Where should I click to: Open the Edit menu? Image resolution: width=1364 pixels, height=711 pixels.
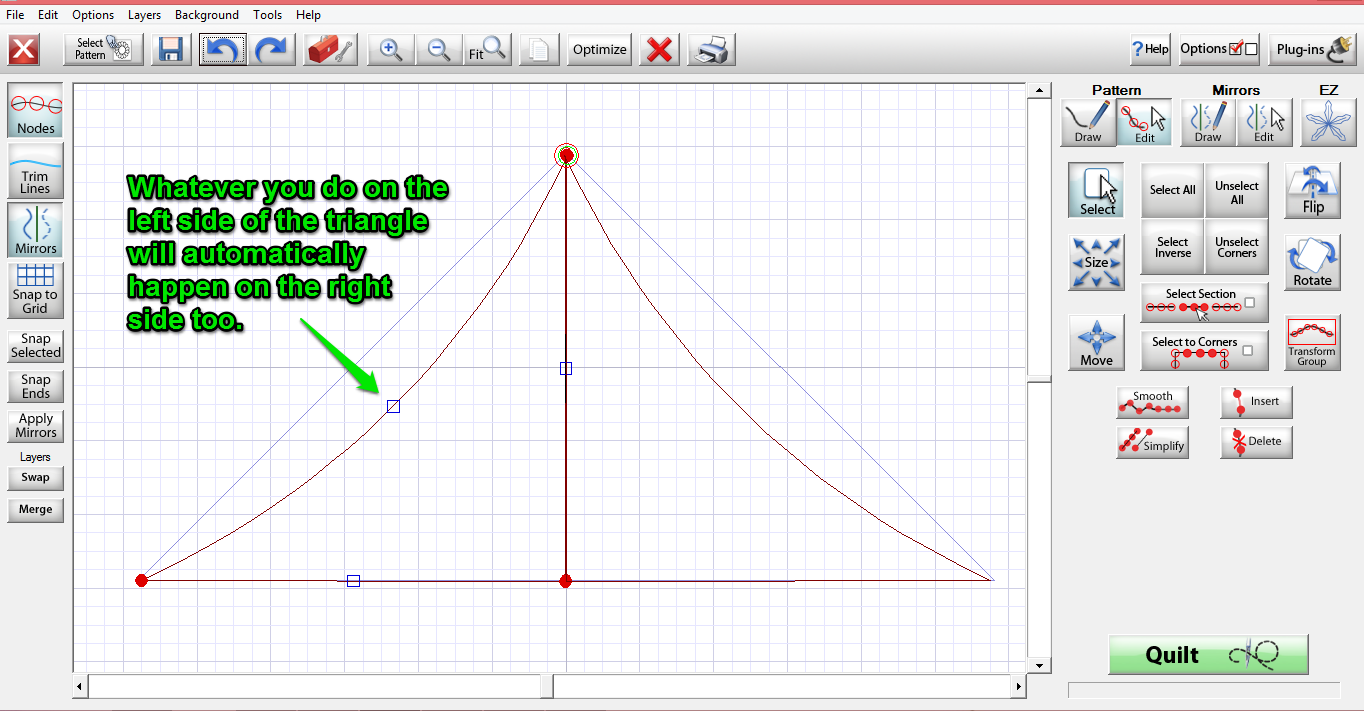pyautogui.click(x=48, y=15)
